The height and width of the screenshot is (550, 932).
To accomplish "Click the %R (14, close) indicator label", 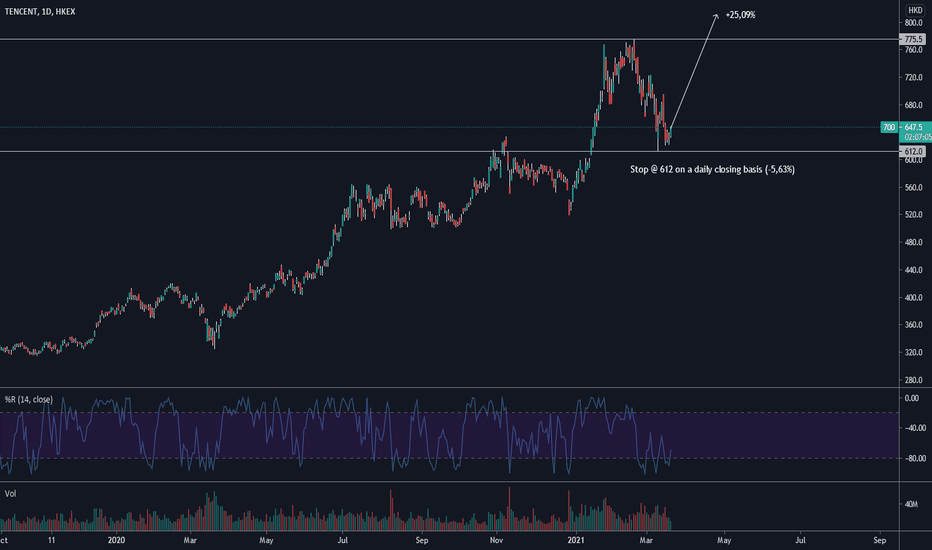I will [x=29, y=400].
